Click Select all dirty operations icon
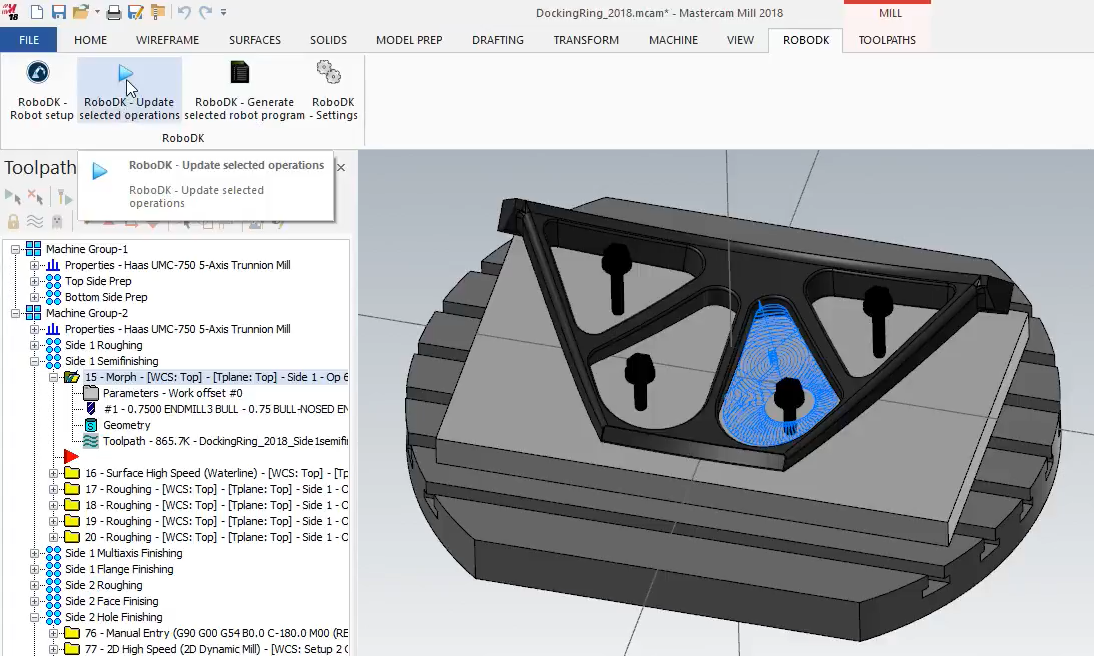Image resolution: width=1094 pixels, height=656 pixels. [35, 197]
